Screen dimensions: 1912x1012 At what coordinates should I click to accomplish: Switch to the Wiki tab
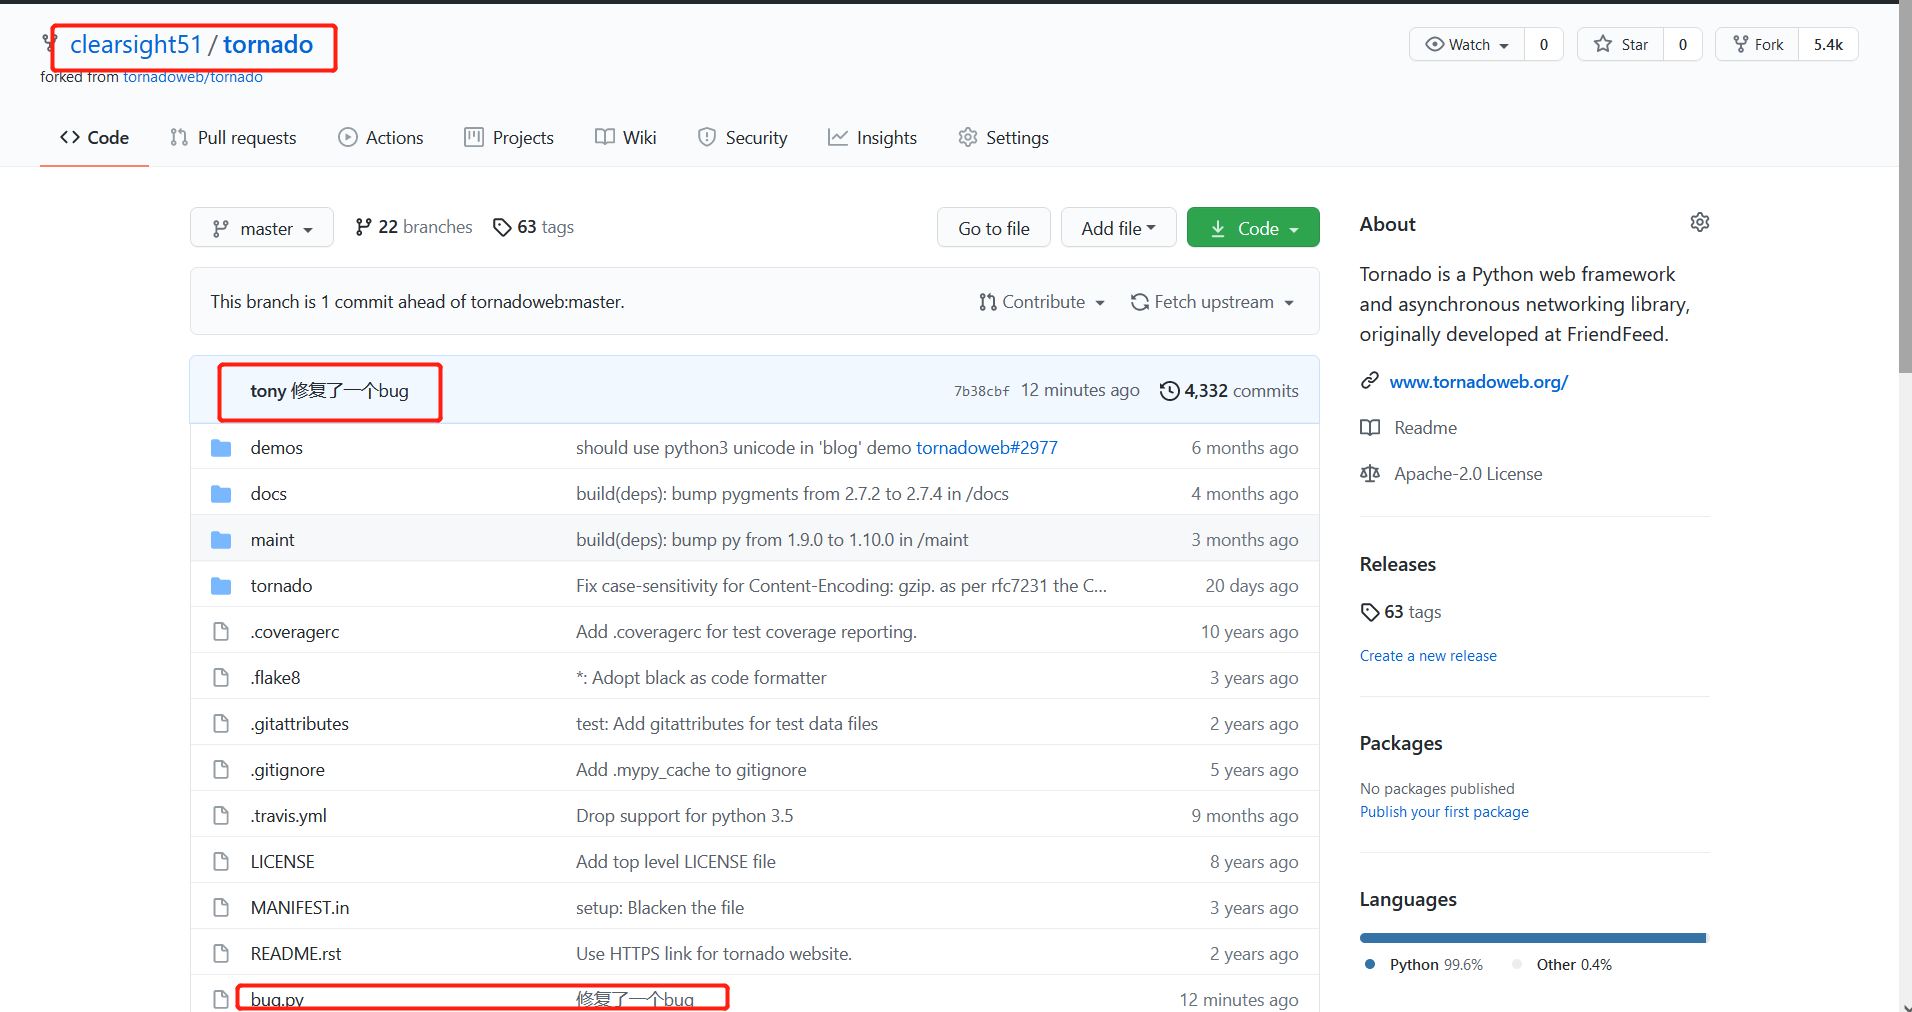tap(626, 138)
